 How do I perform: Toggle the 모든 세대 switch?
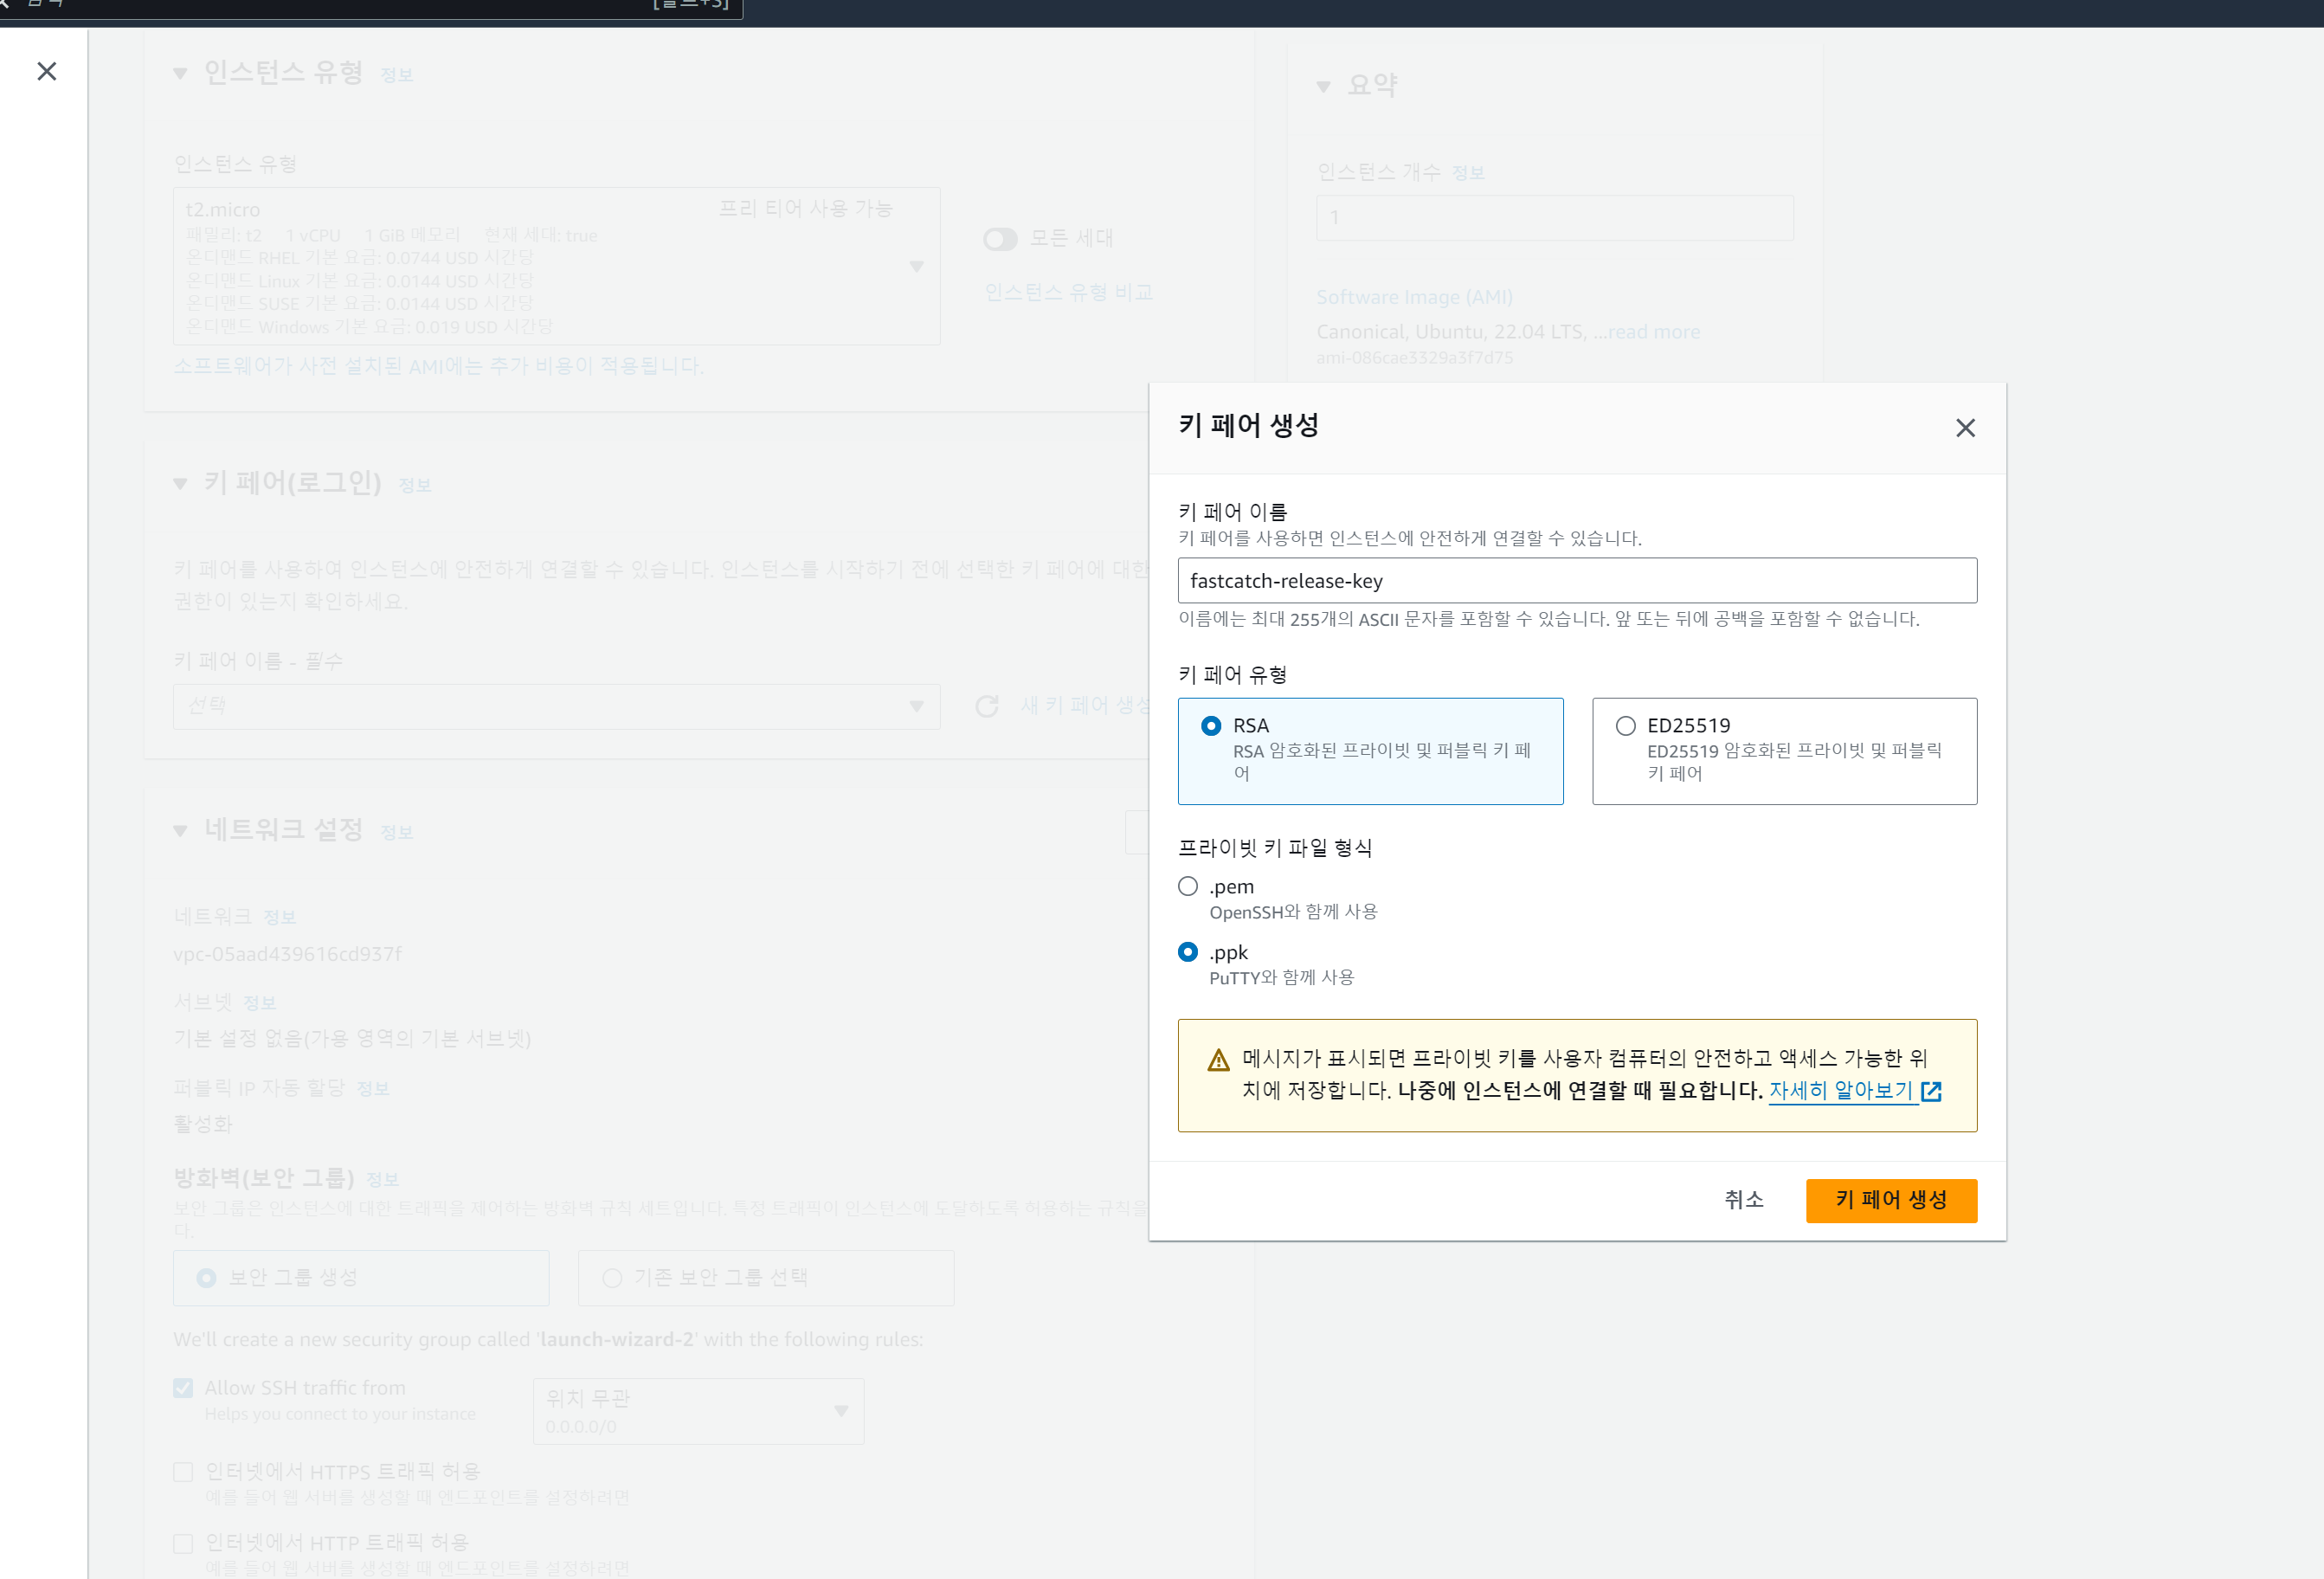[x=999, y=239]
